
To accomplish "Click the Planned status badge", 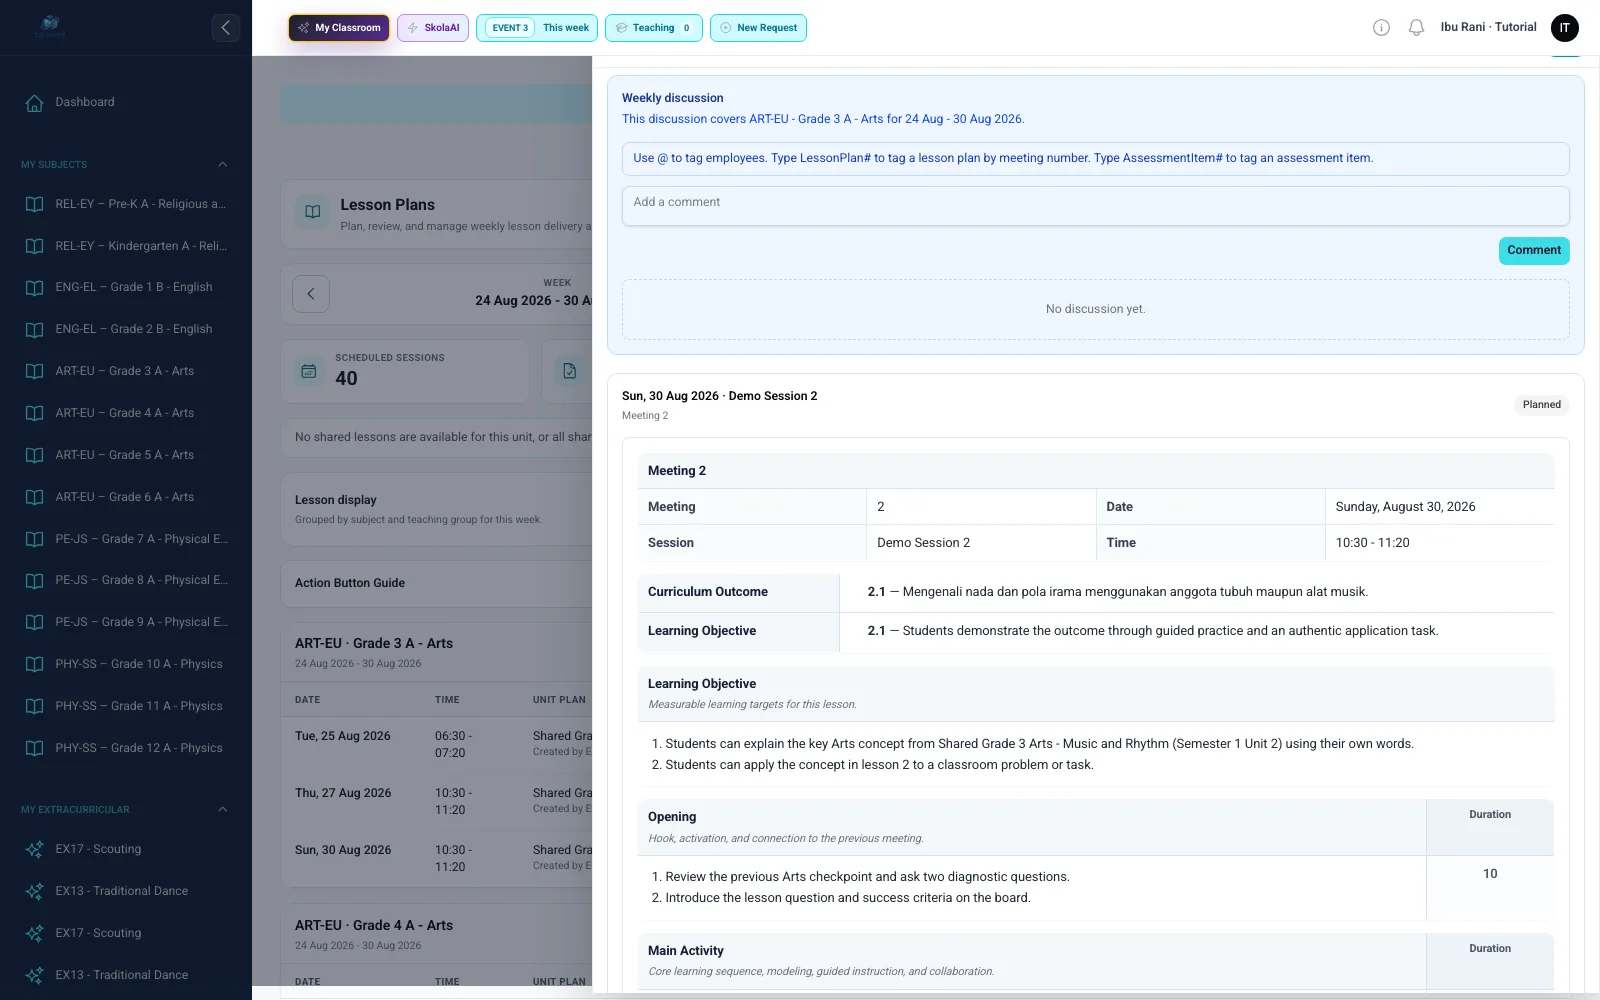I will point(1541,405).
